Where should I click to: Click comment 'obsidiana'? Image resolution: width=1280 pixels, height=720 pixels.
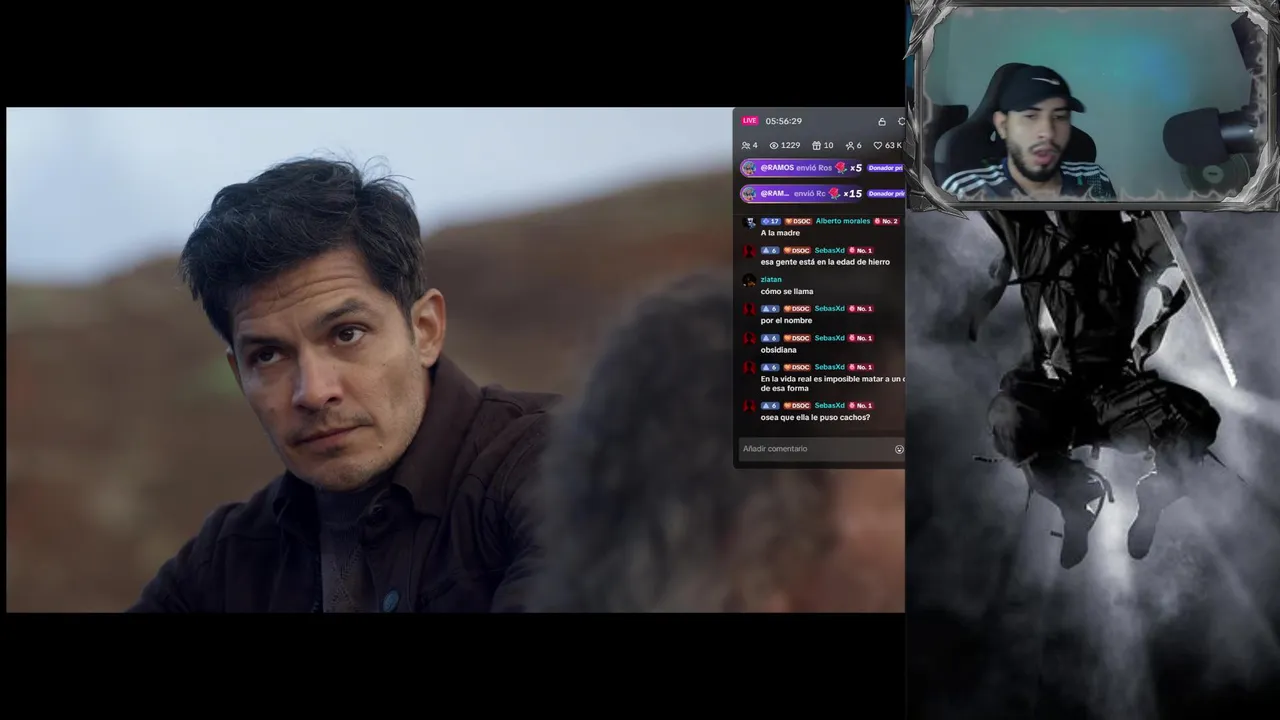tap(779, 350)
